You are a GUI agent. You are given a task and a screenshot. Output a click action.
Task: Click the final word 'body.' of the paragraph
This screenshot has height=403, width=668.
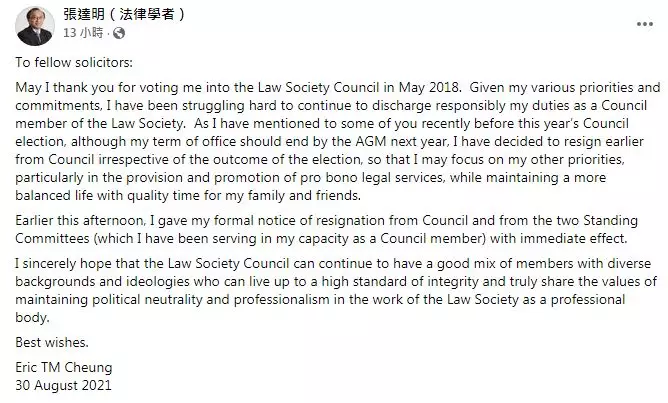pyautogui.click(x=32, y=322)
